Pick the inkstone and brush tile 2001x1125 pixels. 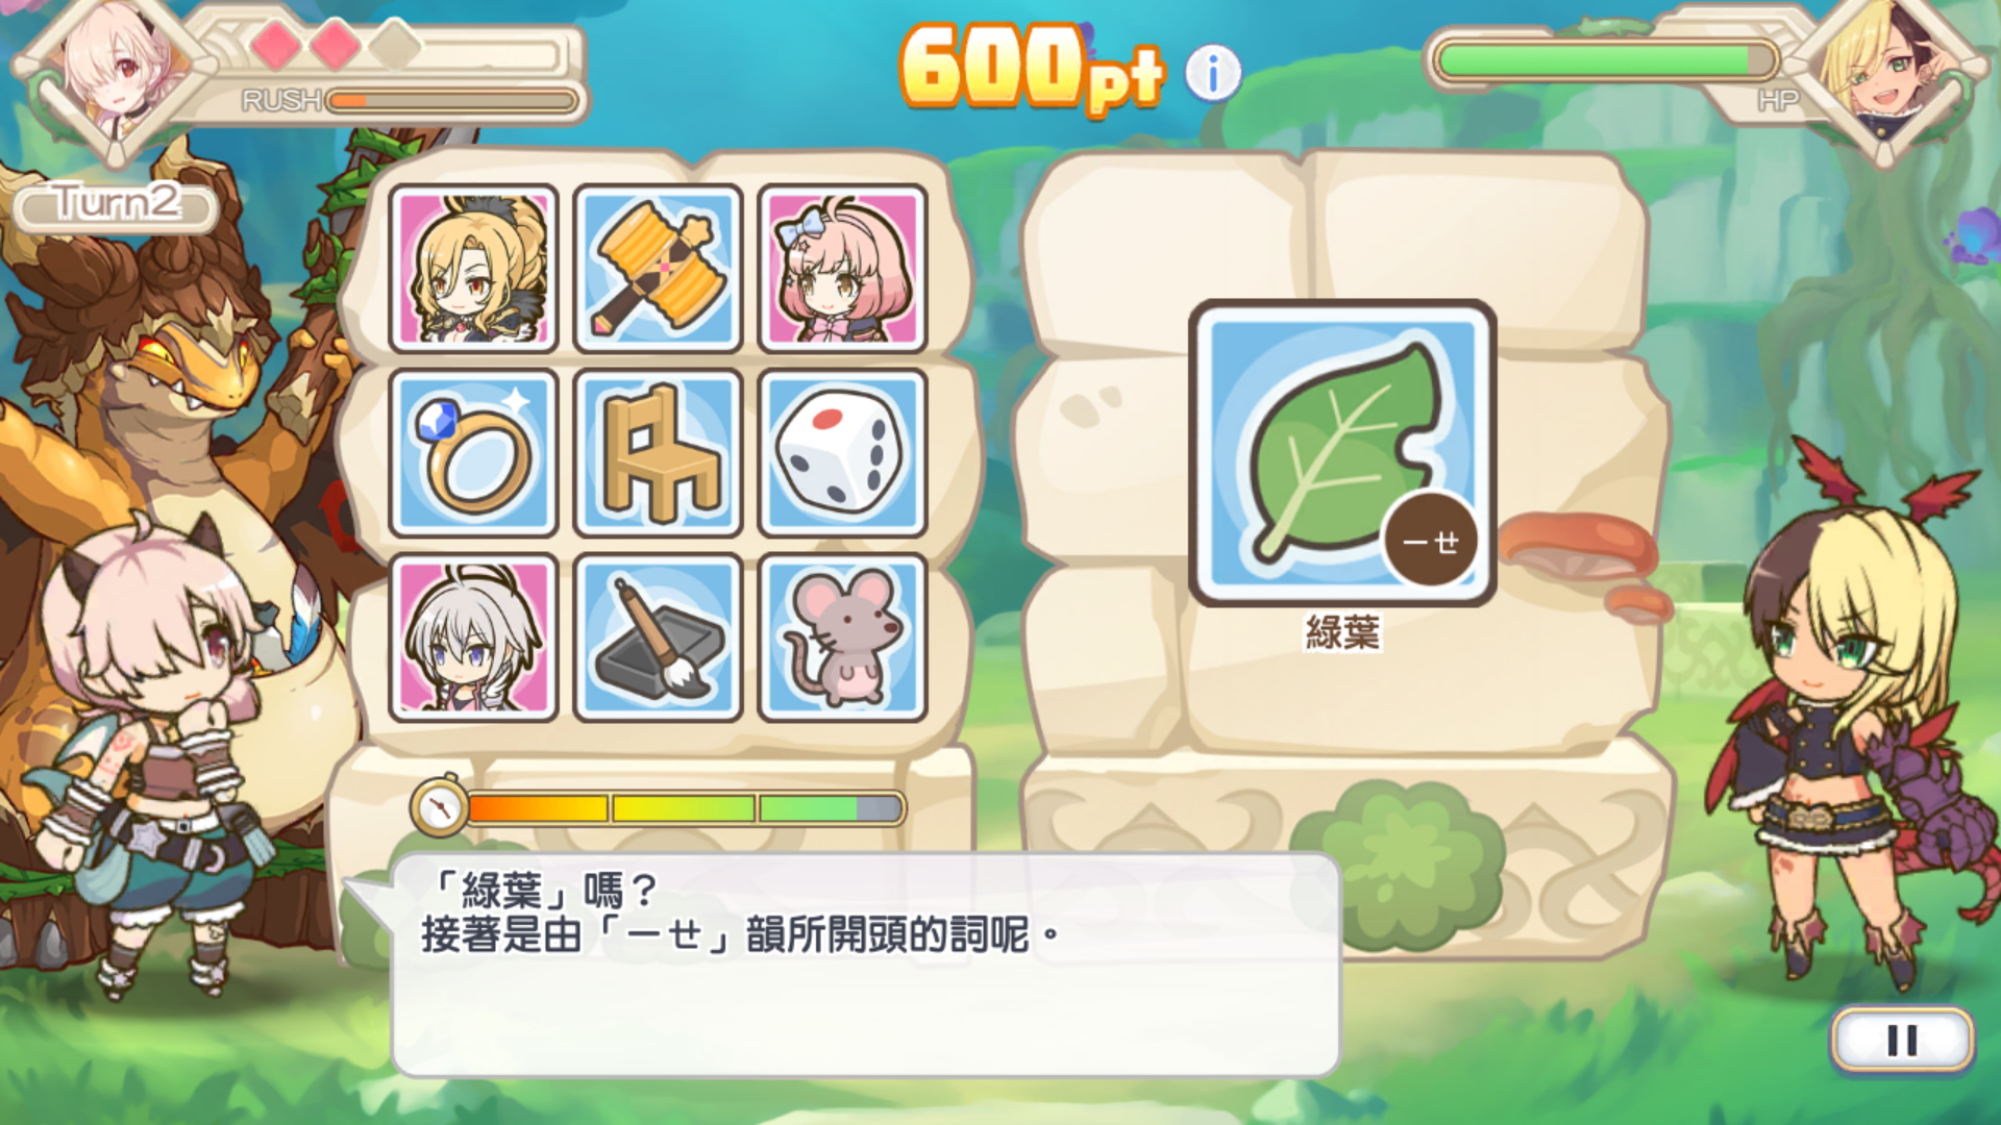658,637
